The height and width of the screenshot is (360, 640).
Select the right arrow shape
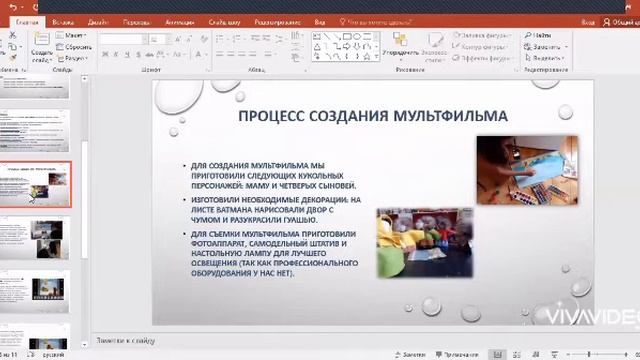pyautogui.click(x=347, y=47)
